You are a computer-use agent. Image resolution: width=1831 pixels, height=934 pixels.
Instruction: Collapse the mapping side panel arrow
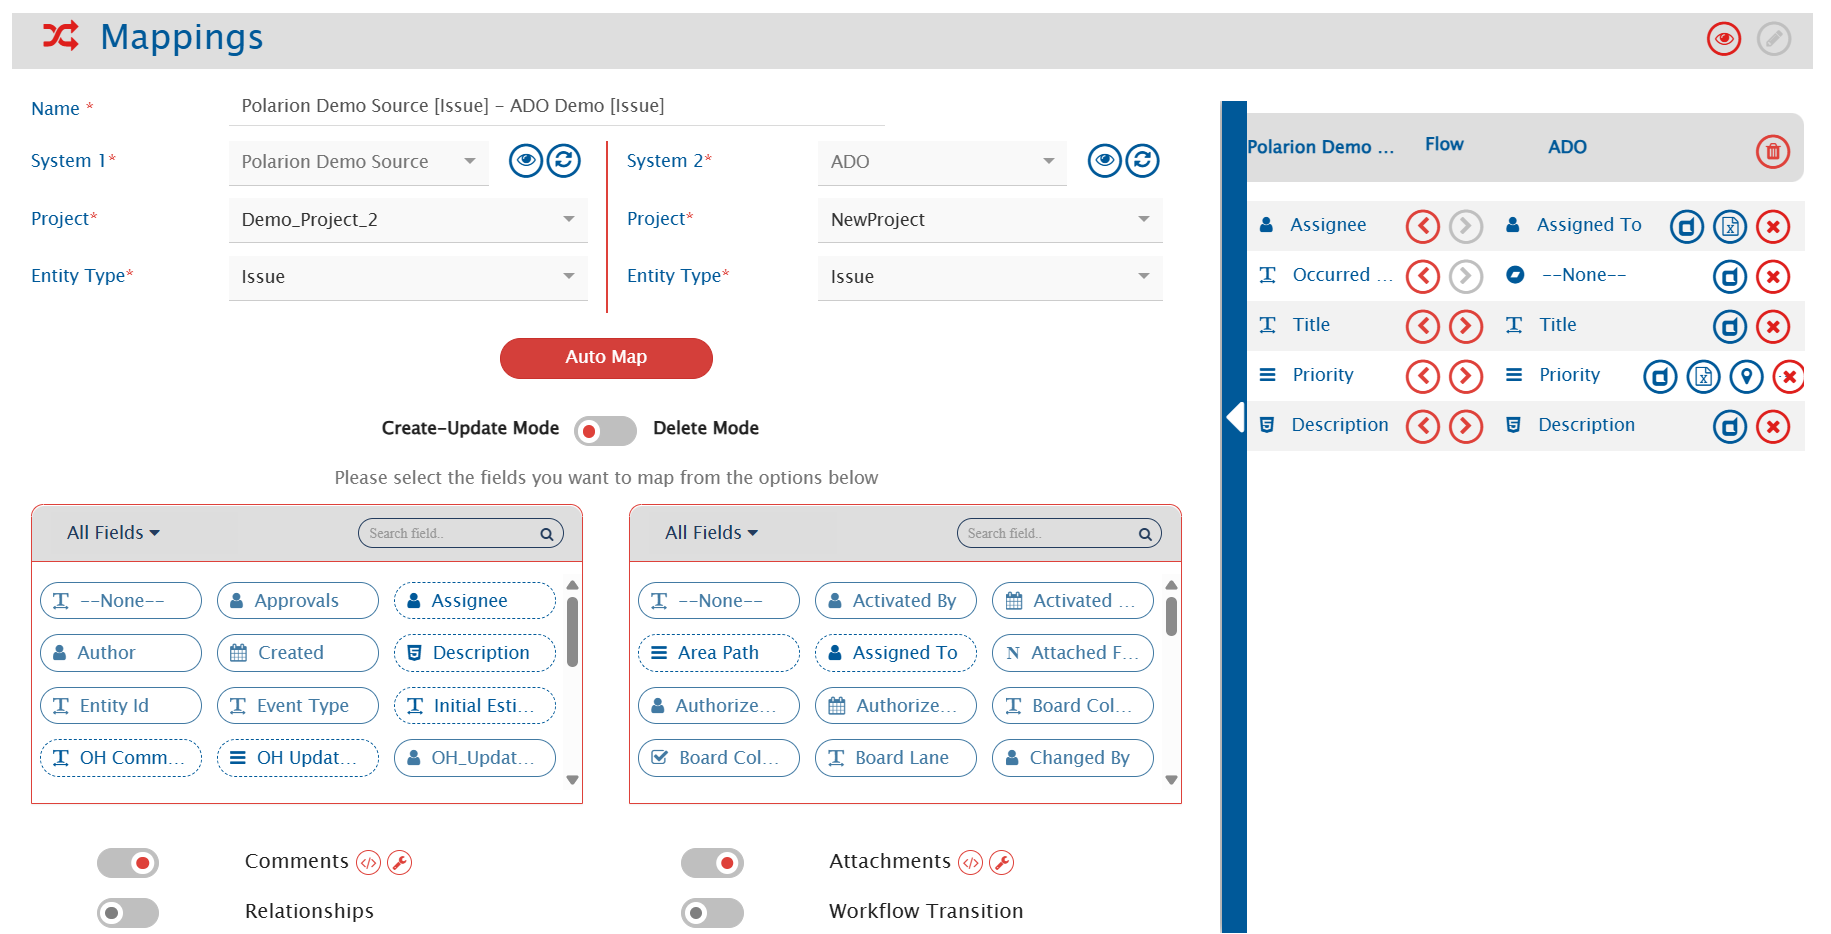coord(1236,417)
